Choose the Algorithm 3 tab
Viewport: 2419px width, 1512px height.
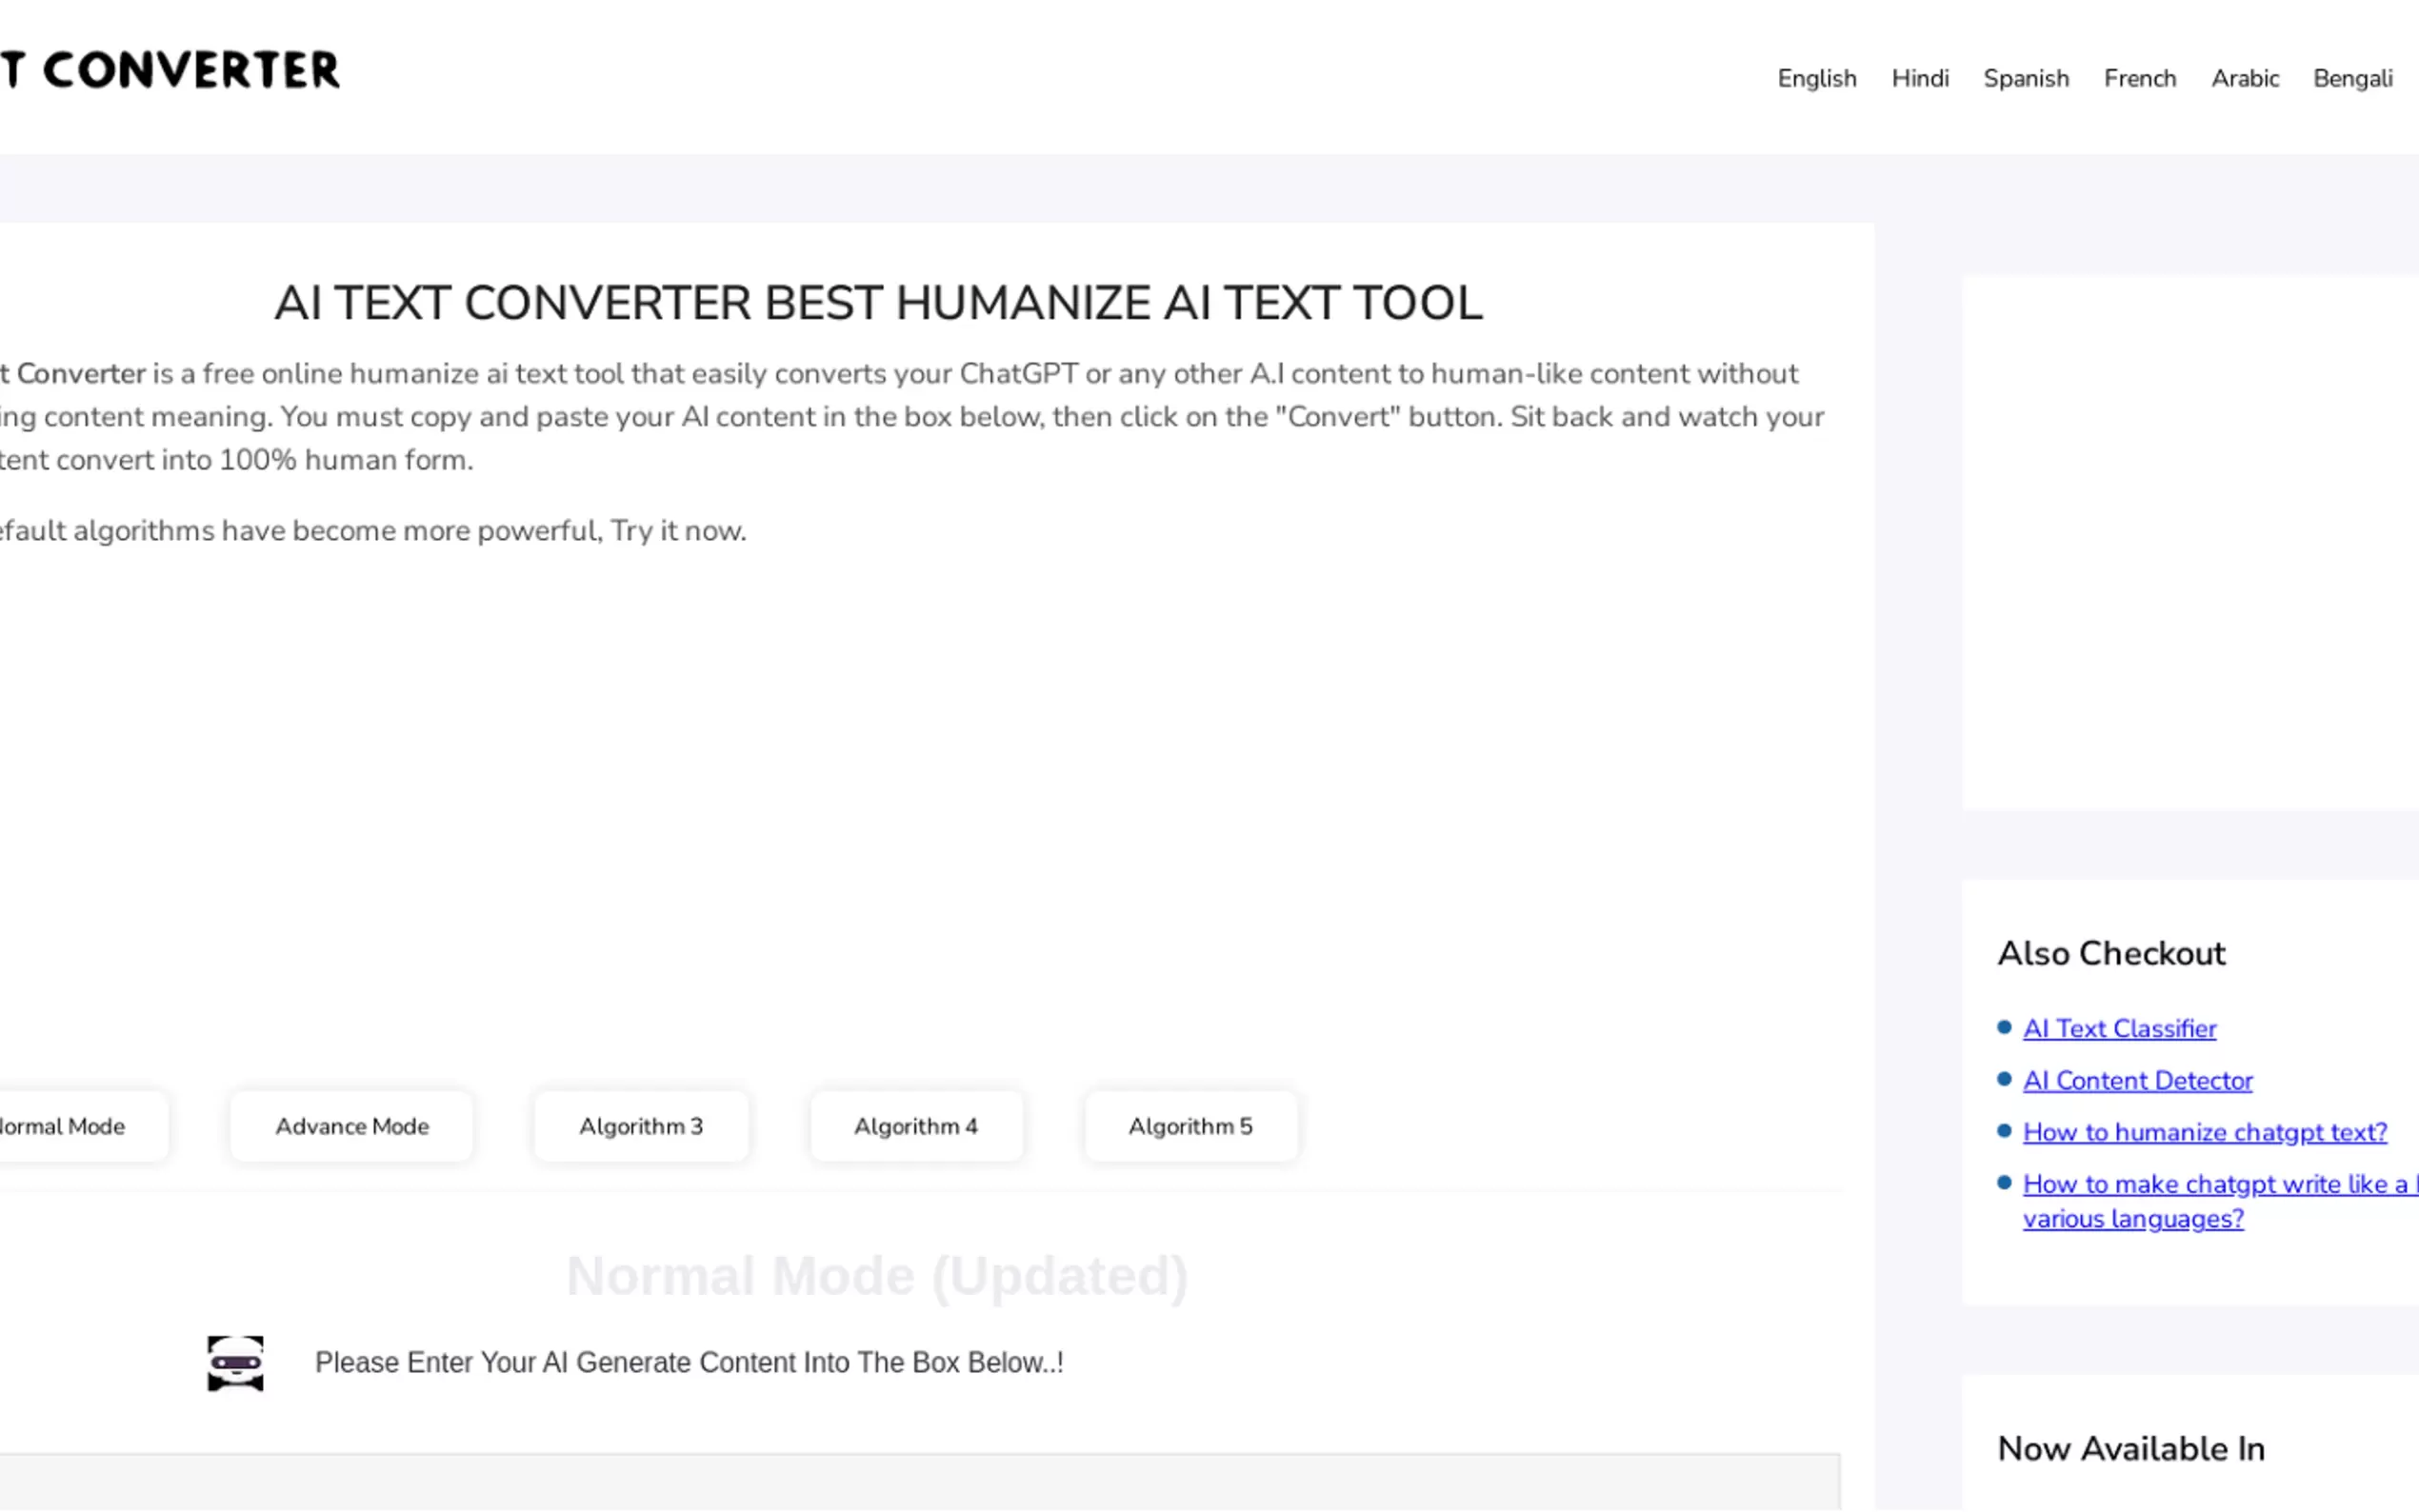pos(641,1126)
